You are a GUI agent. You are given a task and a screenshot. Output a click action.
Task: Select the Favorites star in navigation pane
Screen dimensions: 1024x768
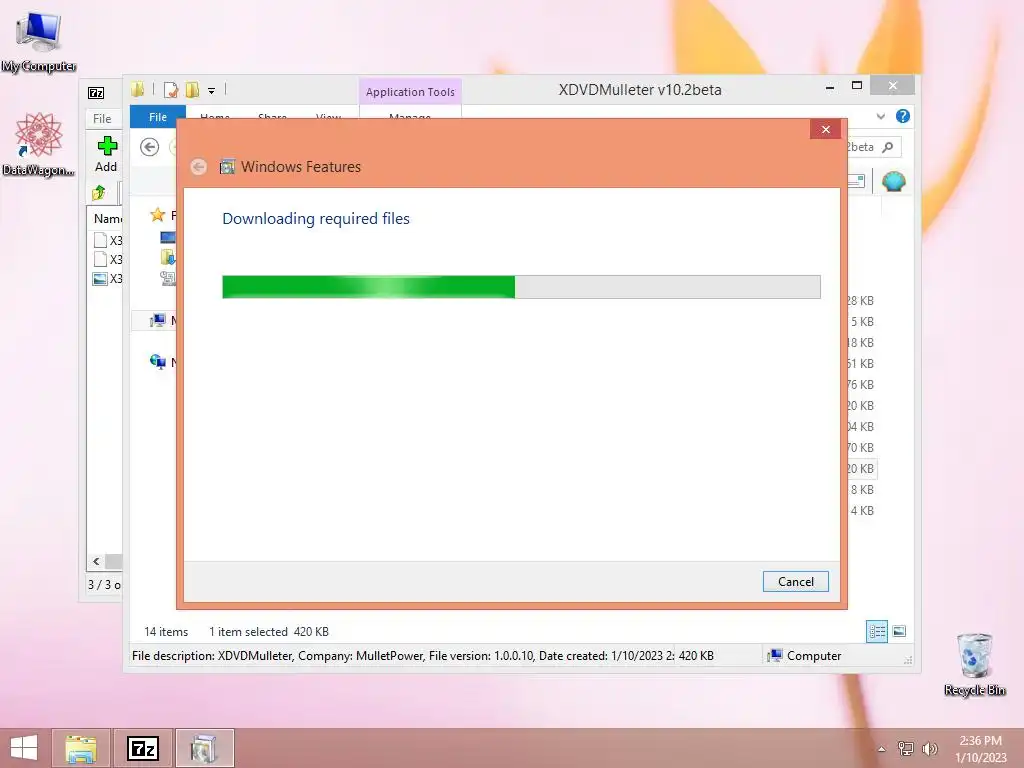click(157, 214)
